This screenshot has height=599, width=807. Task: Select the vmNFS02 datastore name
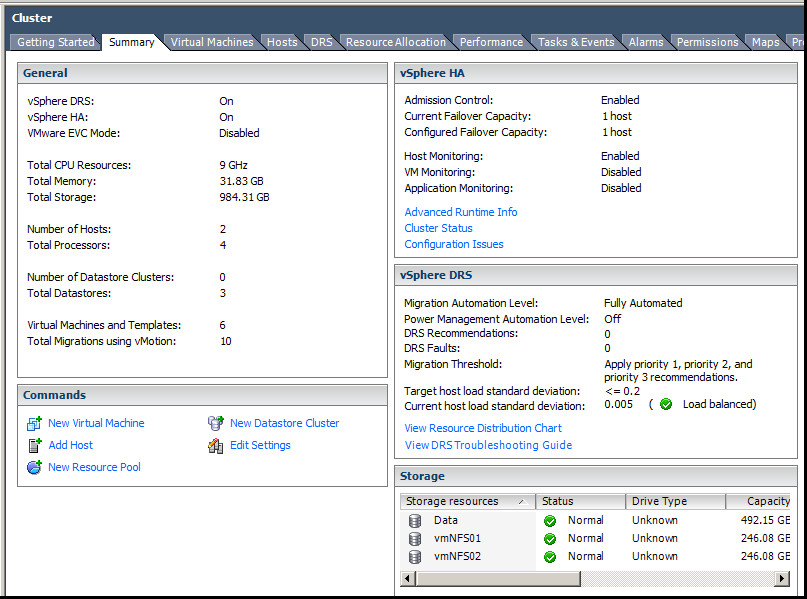coord(457,556)
